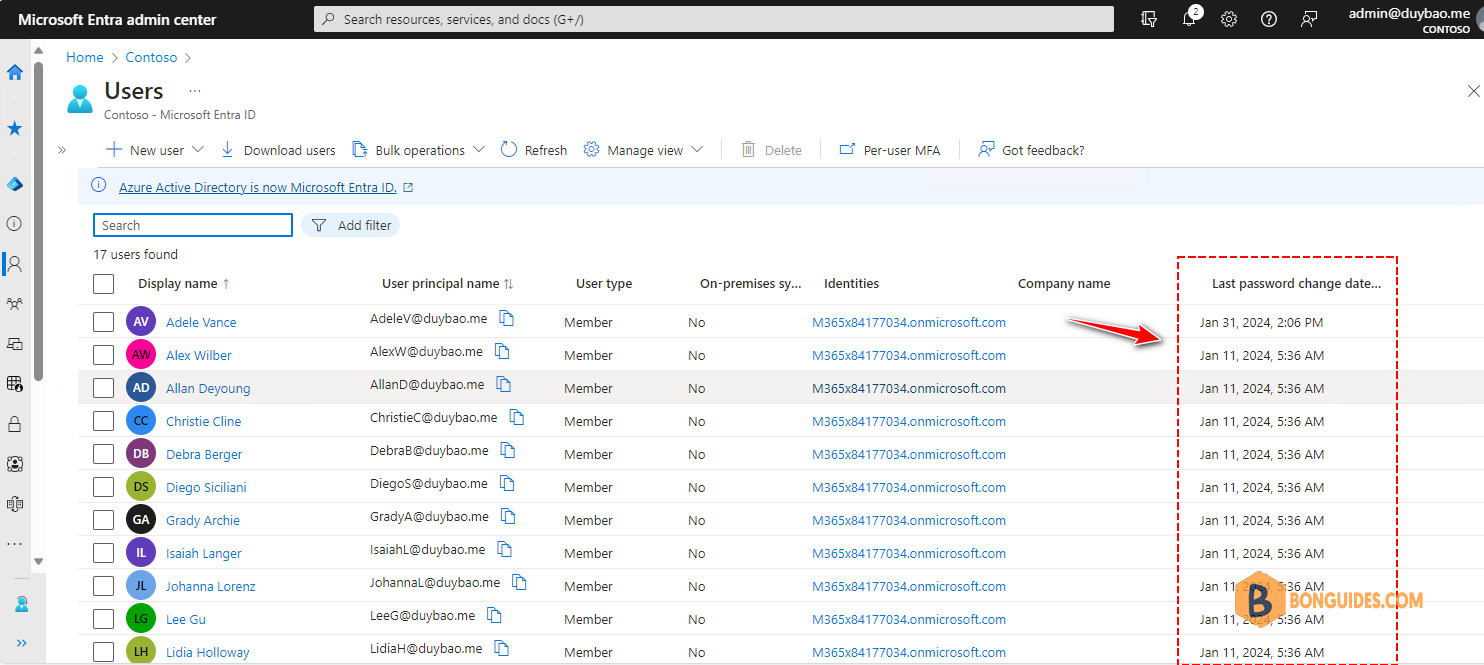Expand the Bulk operations dropdown
1484x665 pixels.
click(x=478, y=149)
